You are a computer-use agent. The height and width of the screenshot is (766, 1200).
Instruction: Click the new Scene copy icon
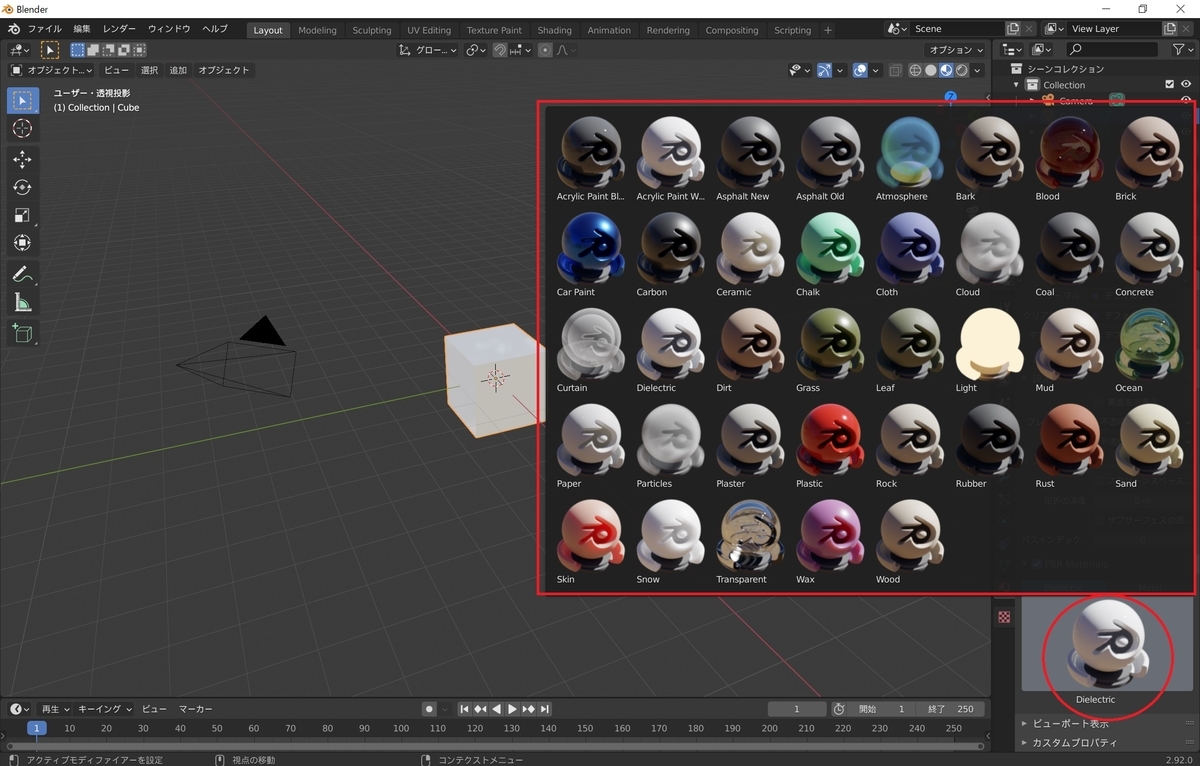(1012, 29)
